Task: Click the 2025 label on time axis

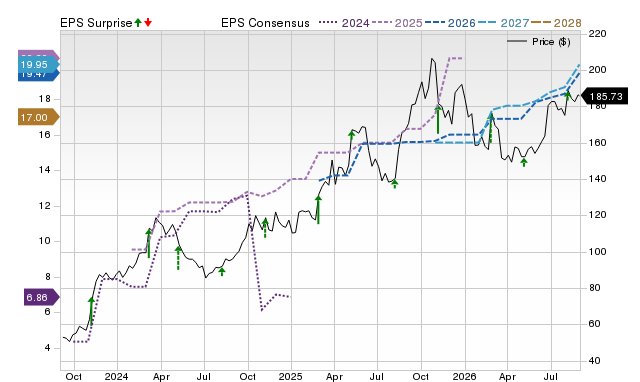Action: coord(290,376)
